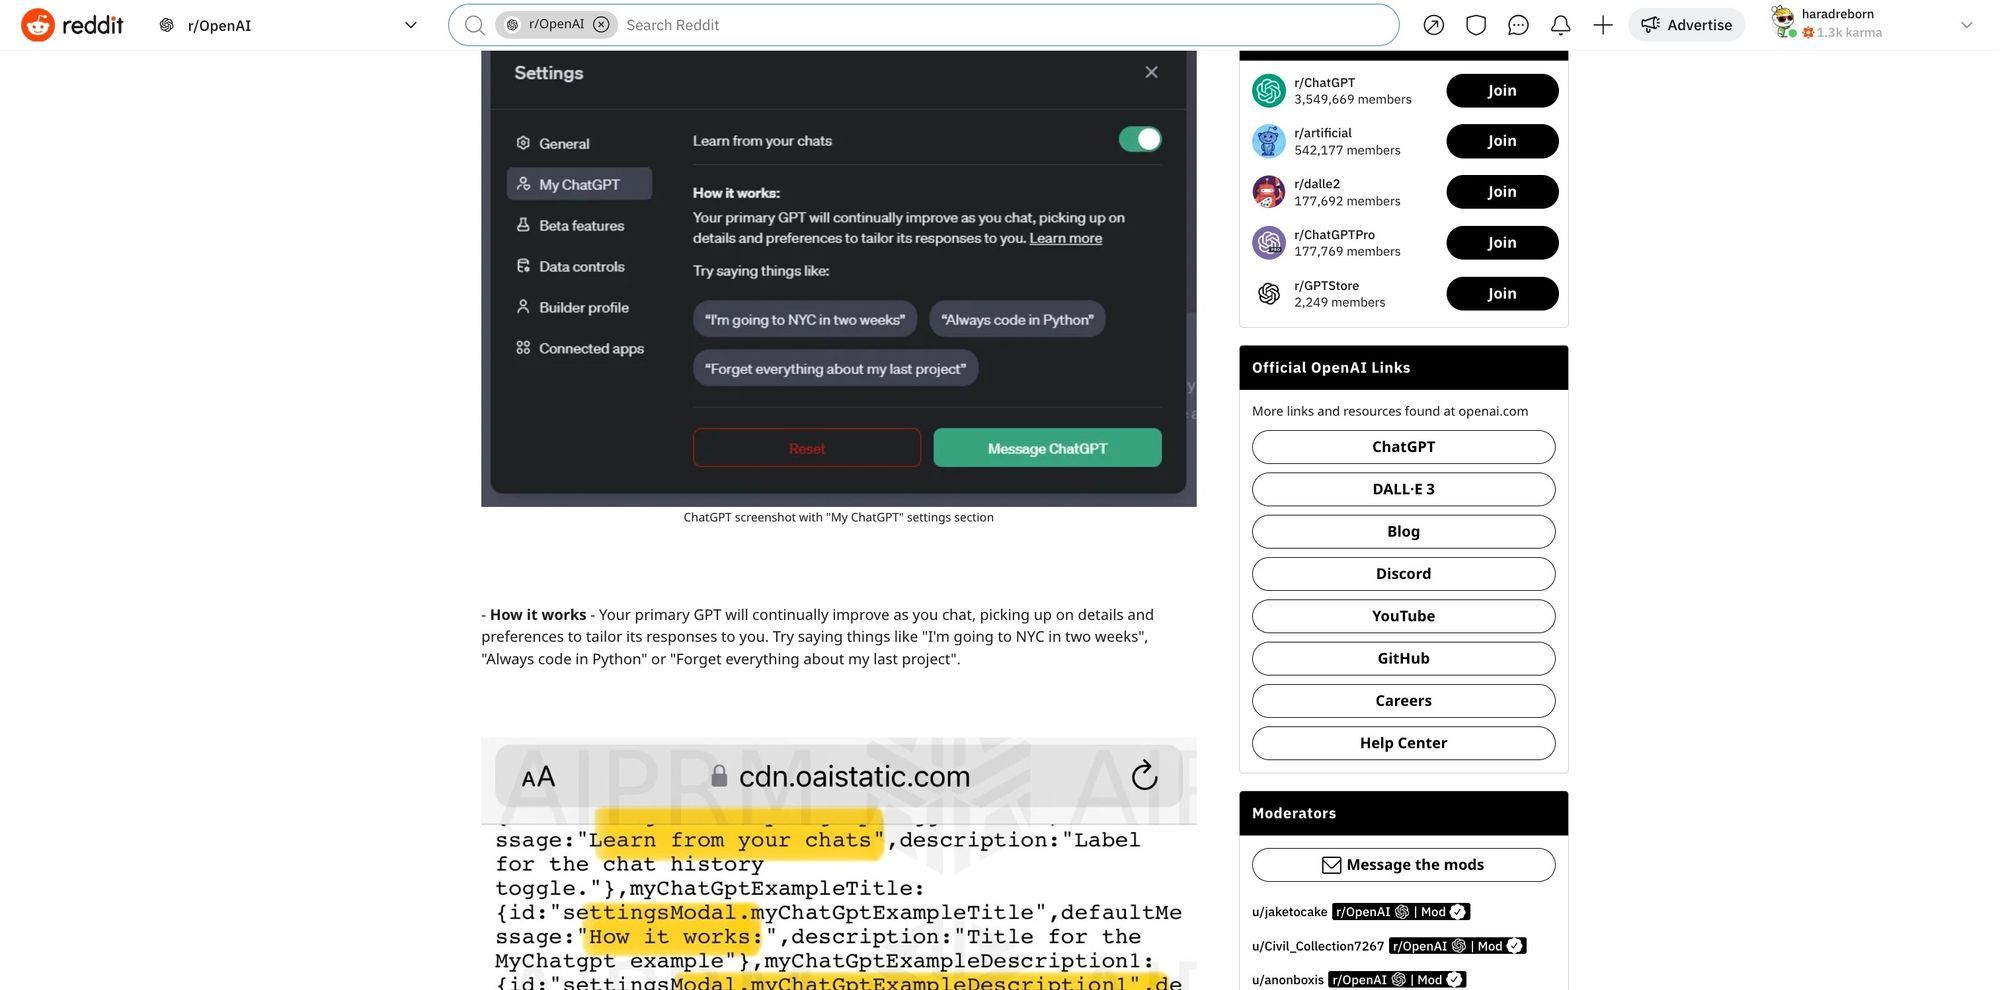This screenshot has height=990, width=2000.
Task: Click the search magnifier icon
Action: [x=473, y=24]
